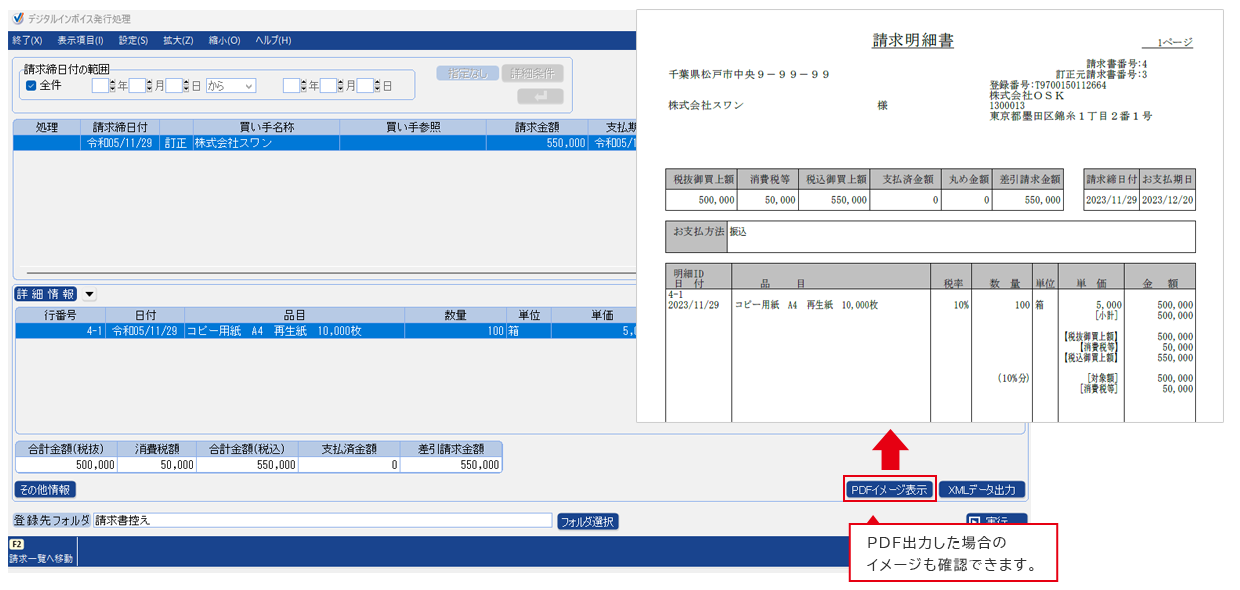Click the 登録先フォルダ text field
1240x590 pixels.
[x=321, y=520]
